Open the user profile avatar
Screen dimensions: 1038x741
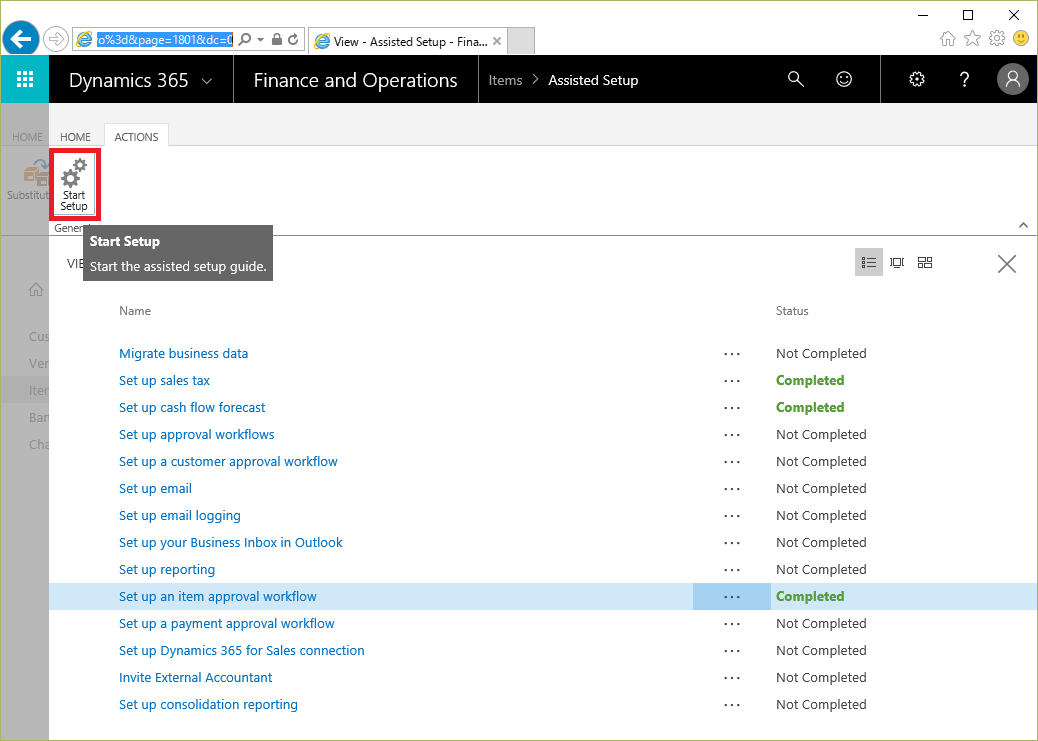[x=1013, y=80]
